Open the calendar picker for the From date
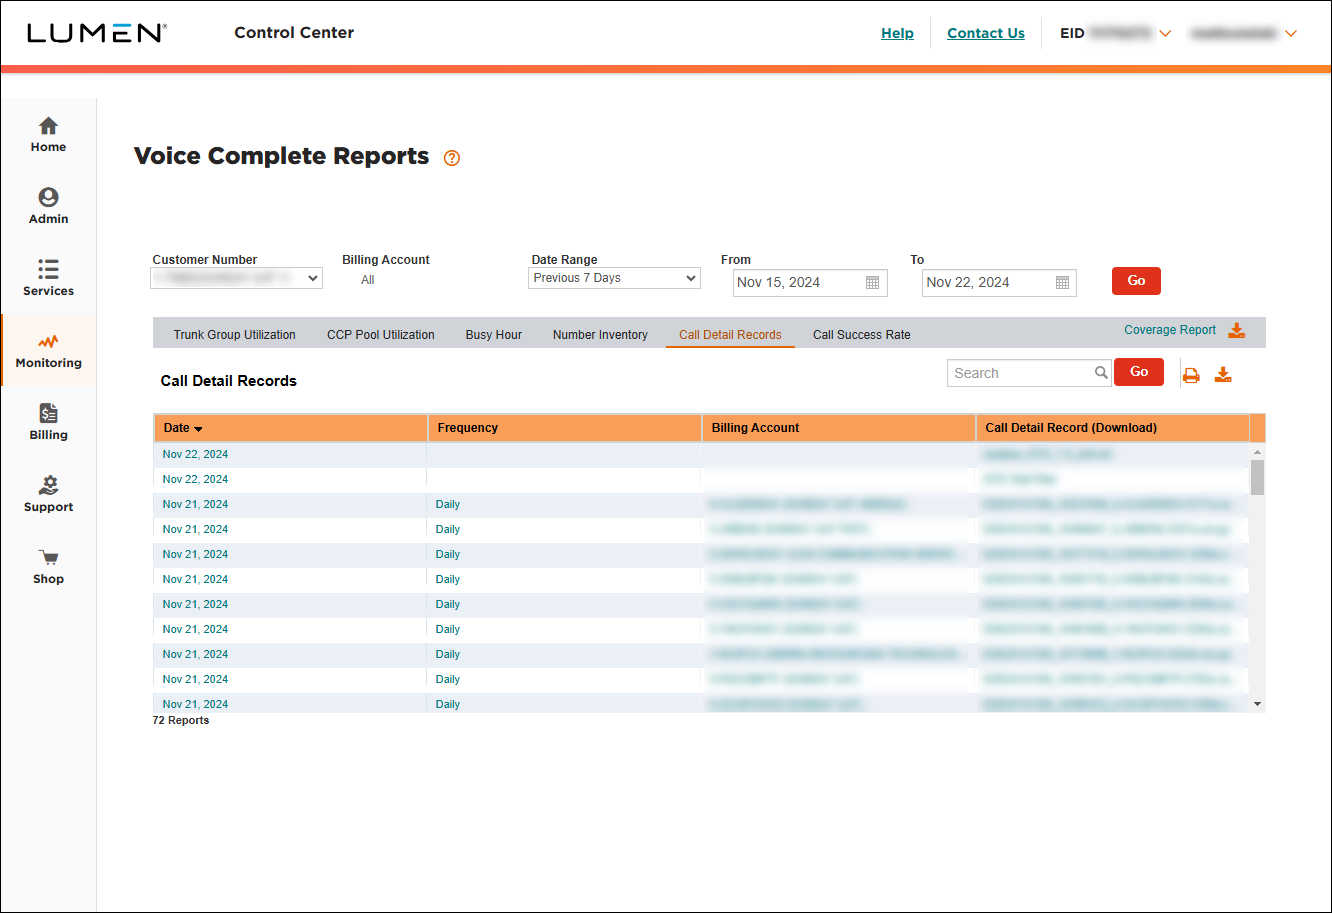The image size is (1332, 913). click(x=873, y=283)
